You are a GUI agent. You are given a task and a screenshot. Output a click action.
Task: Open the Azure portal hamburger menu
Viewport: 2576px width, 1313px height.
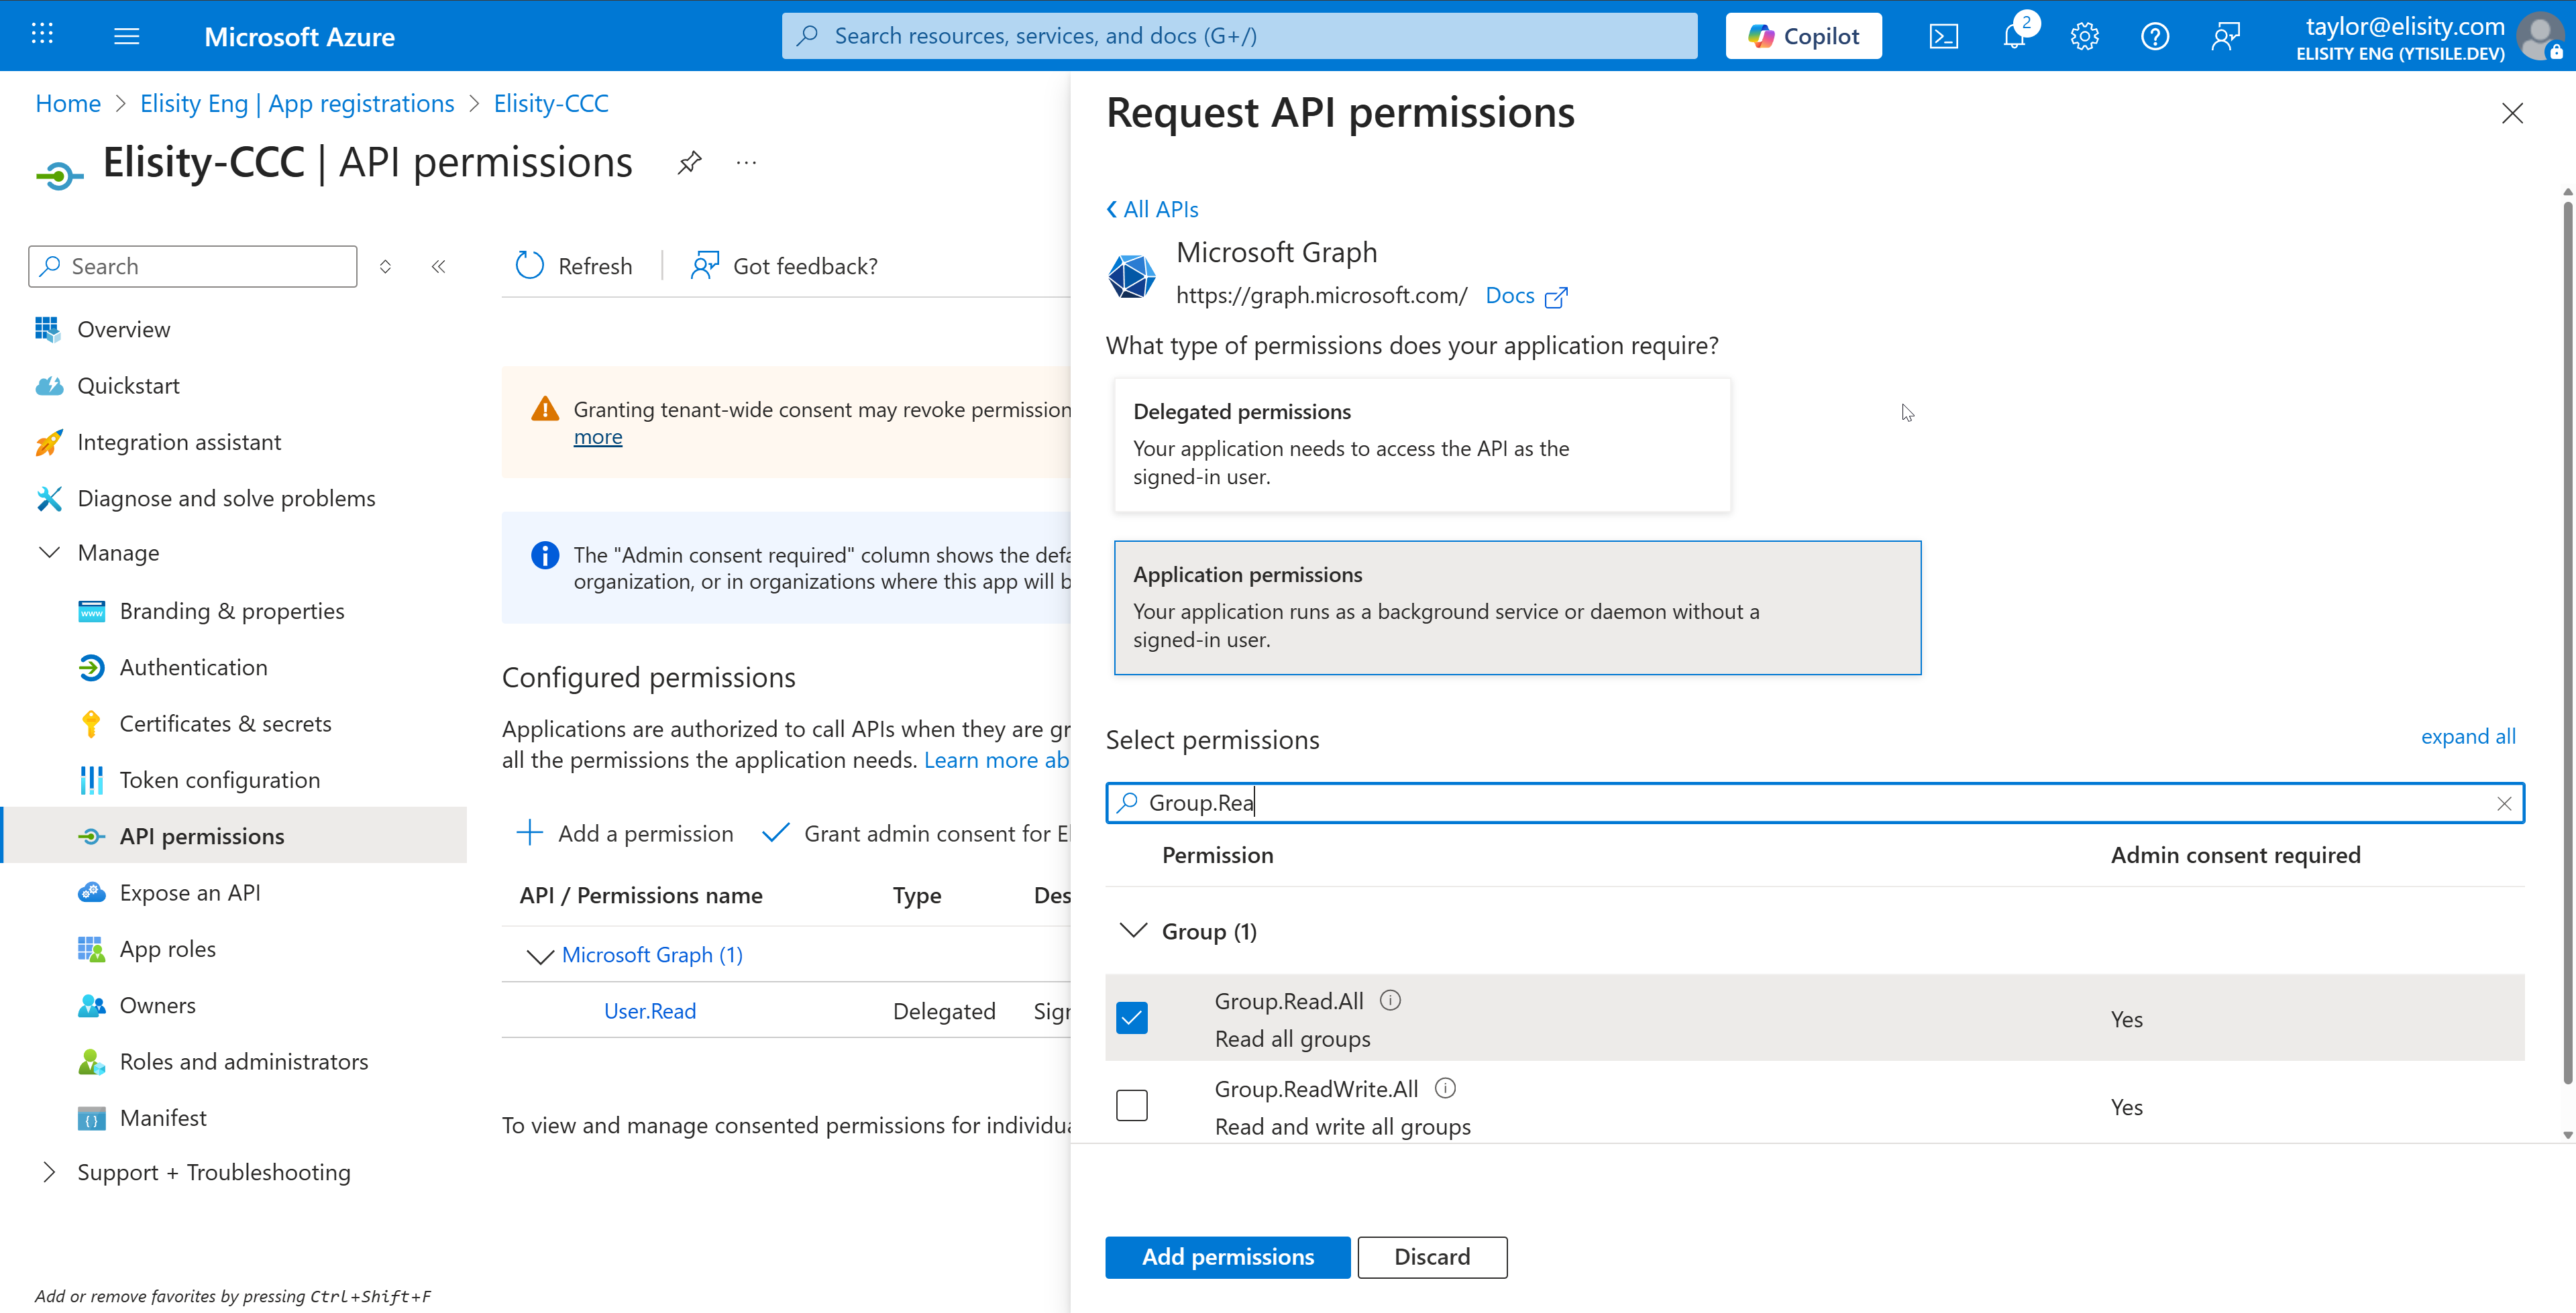coord(127,37)
